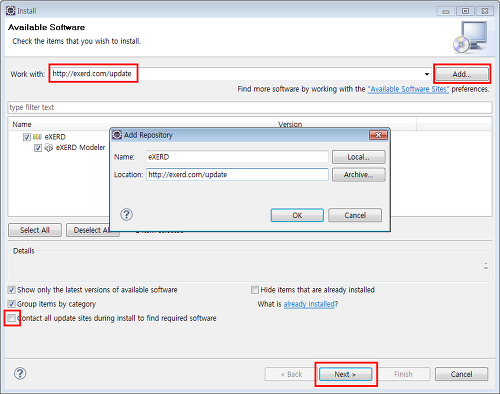Open Available Software Sites preferences link
The image size is (500, 394).
pyautogui.click(x=408, y=89)
